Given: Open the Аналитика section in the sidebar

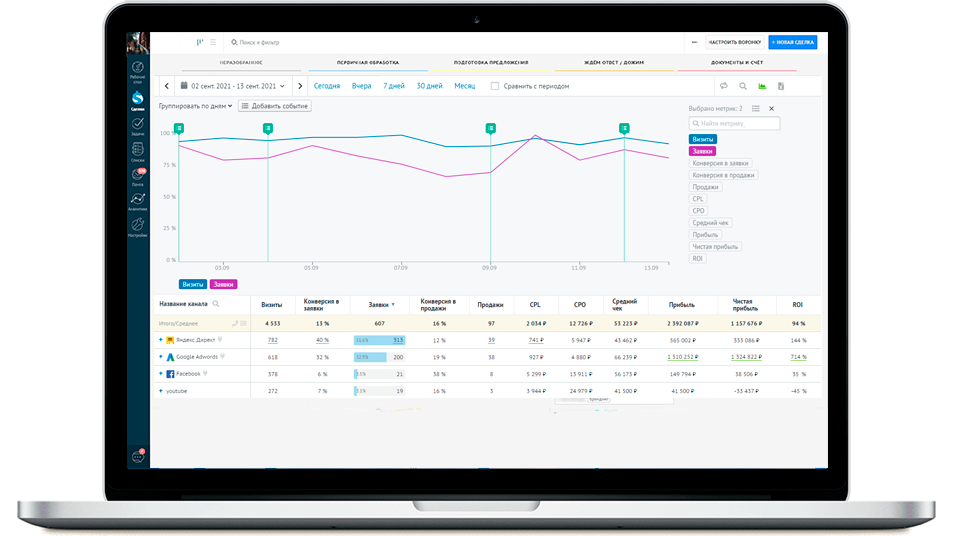Looking at the screenshot, I should pyautogui.click(x=138, y=199).
